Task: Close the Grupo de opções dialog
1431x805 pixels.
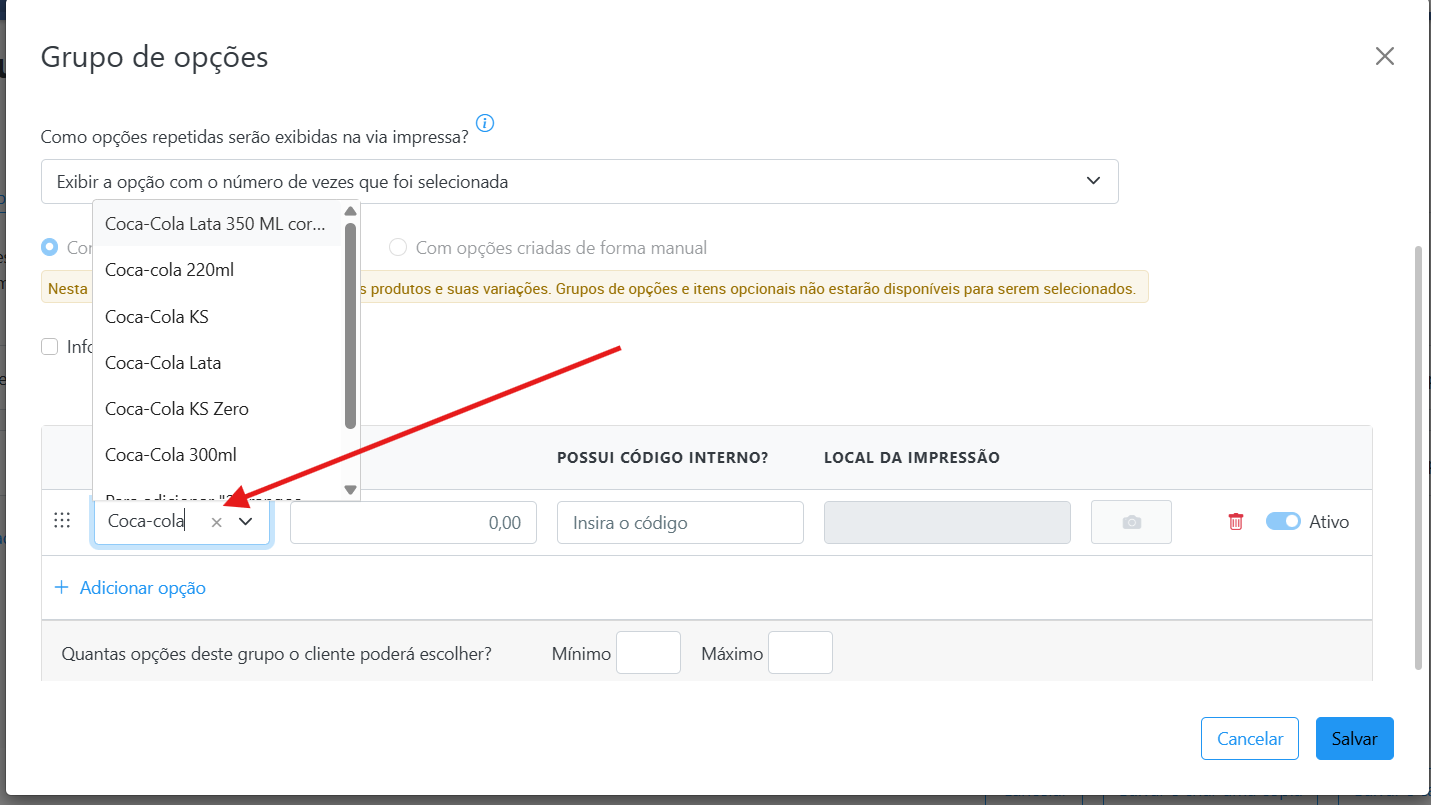Action: (1384, 56)
